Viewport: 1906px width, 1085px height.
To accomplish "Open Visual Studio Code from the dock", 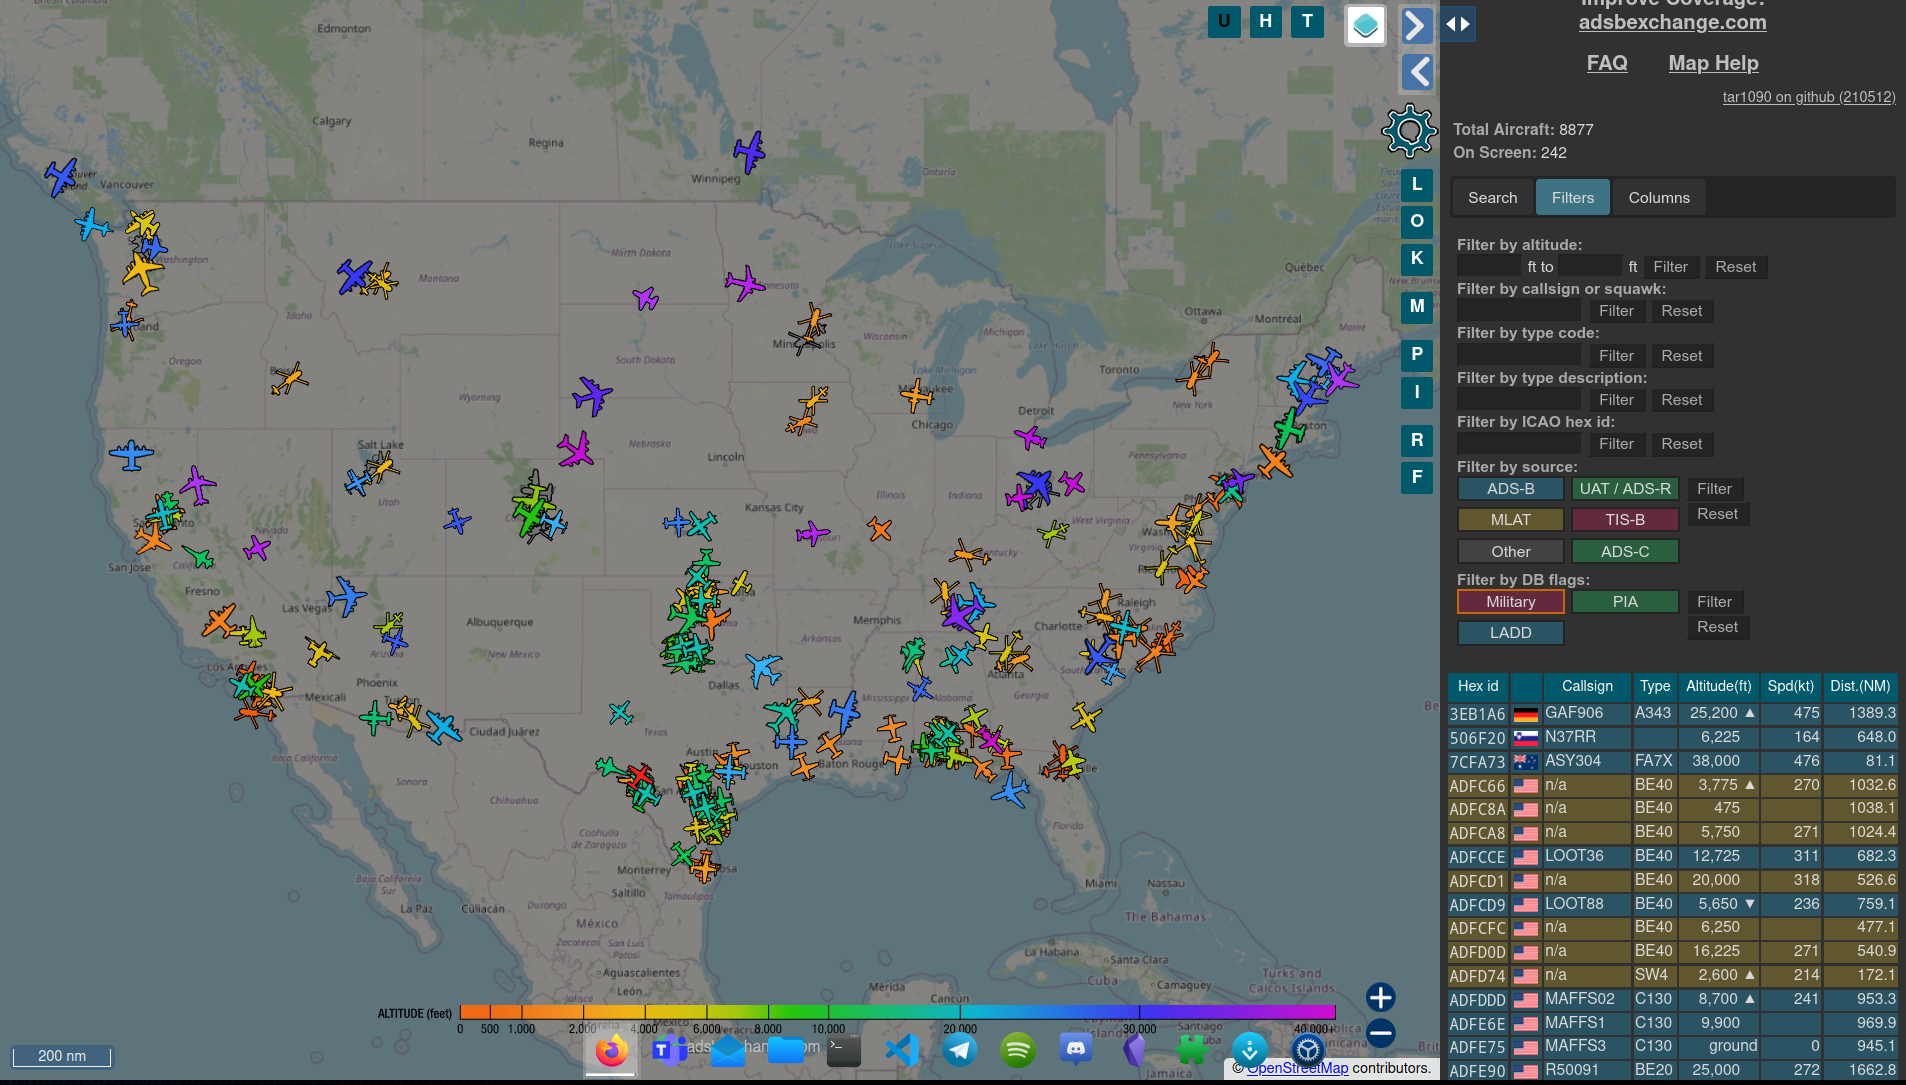I will pyautogui.click(x=902, y=1050).
